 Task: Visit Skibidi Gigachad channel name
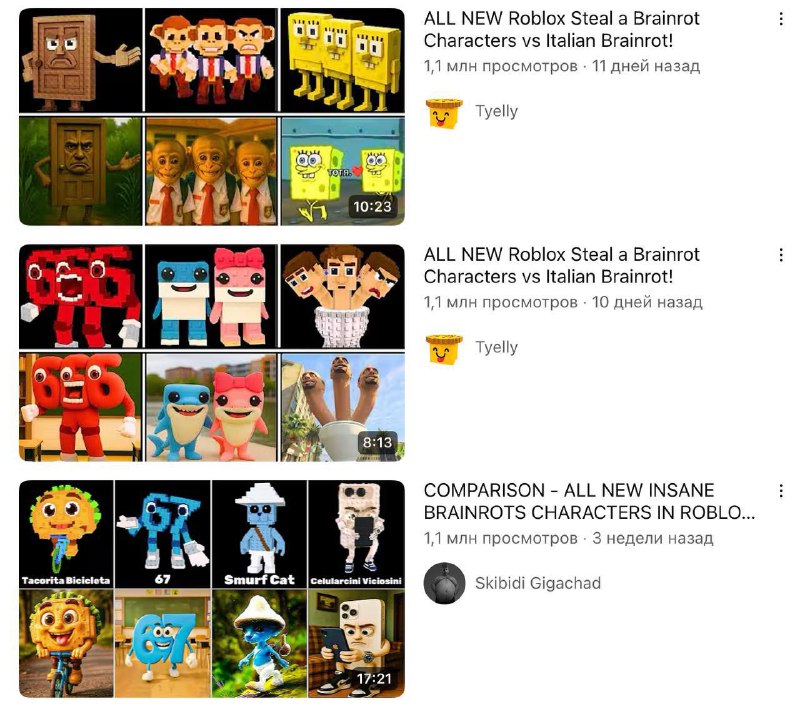pos(538,583)
